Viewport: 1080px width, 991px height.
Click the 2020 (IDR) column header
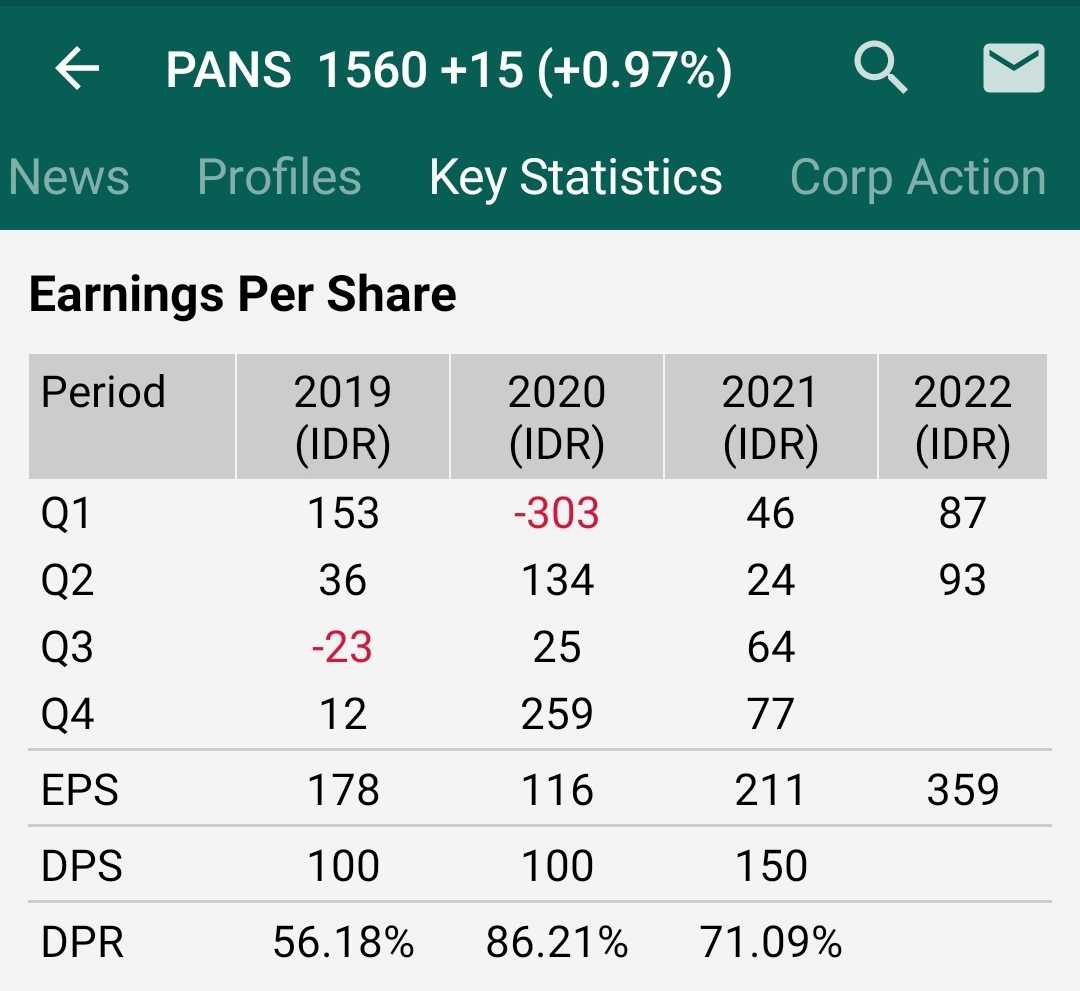[x=557, y=415]
